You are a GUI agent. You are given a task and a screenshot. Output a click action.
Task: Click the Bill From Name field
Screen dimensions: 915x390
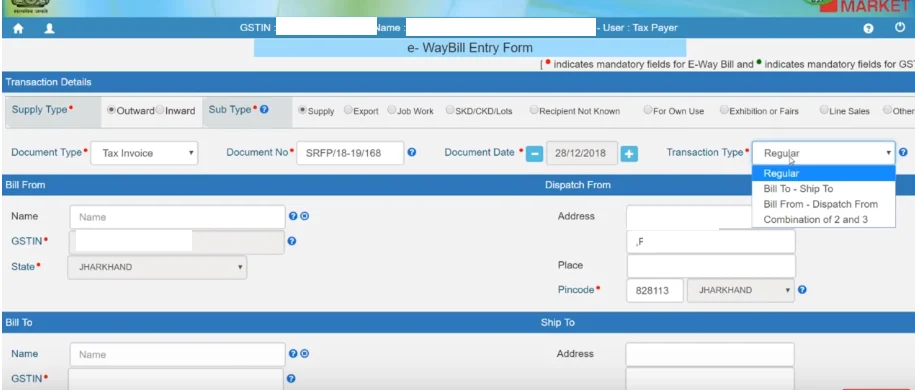point(177,217)
